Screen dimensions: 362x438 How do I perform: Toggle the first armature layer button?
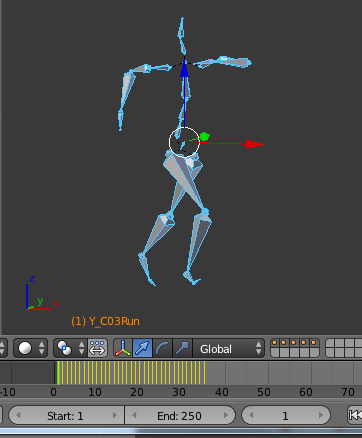pos(275,343)
